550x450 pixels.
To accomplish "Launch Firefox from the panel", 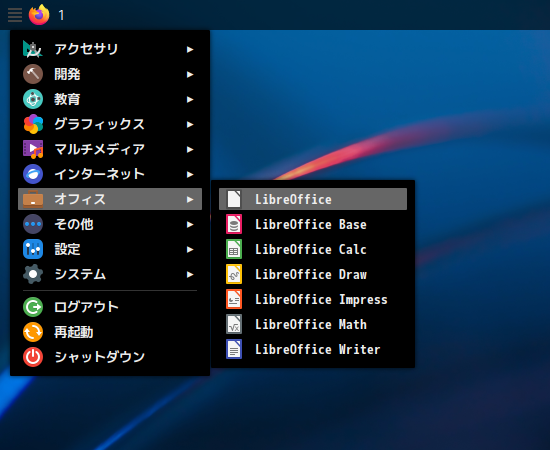I will coord(39,15).
